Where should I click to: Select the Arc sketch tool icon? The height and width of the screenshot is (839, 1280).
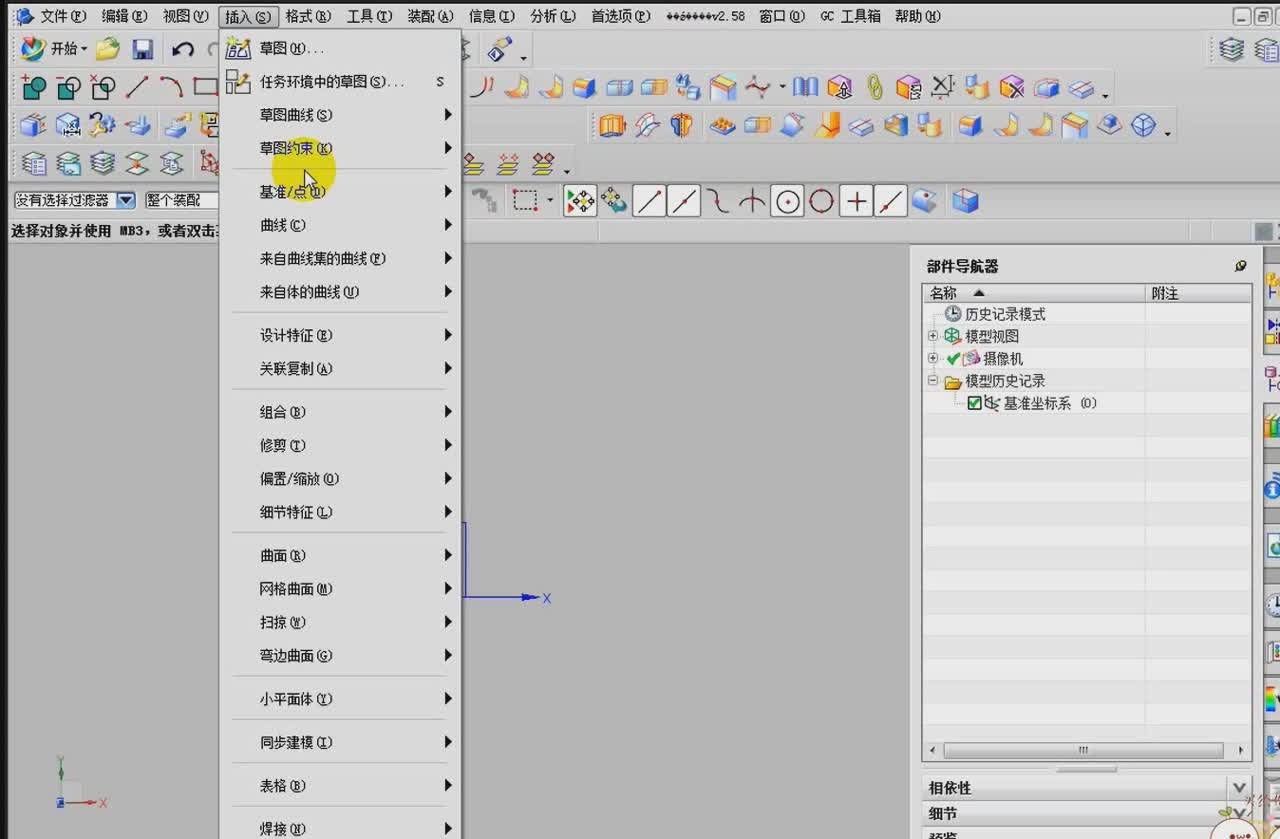171,88
